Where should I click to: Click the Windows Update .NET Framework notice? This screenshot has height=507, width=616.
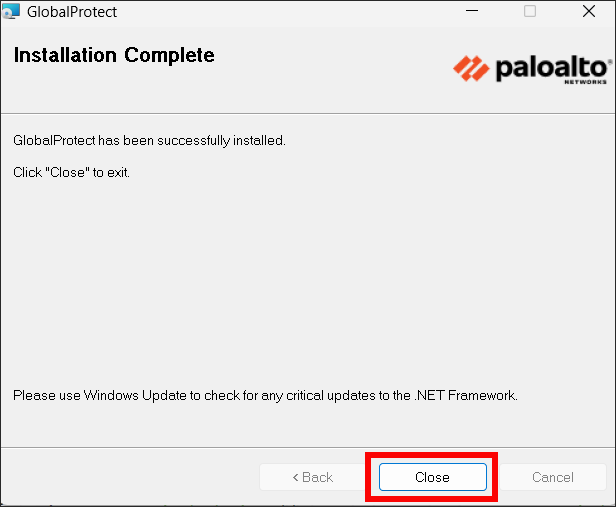(265, 396)
